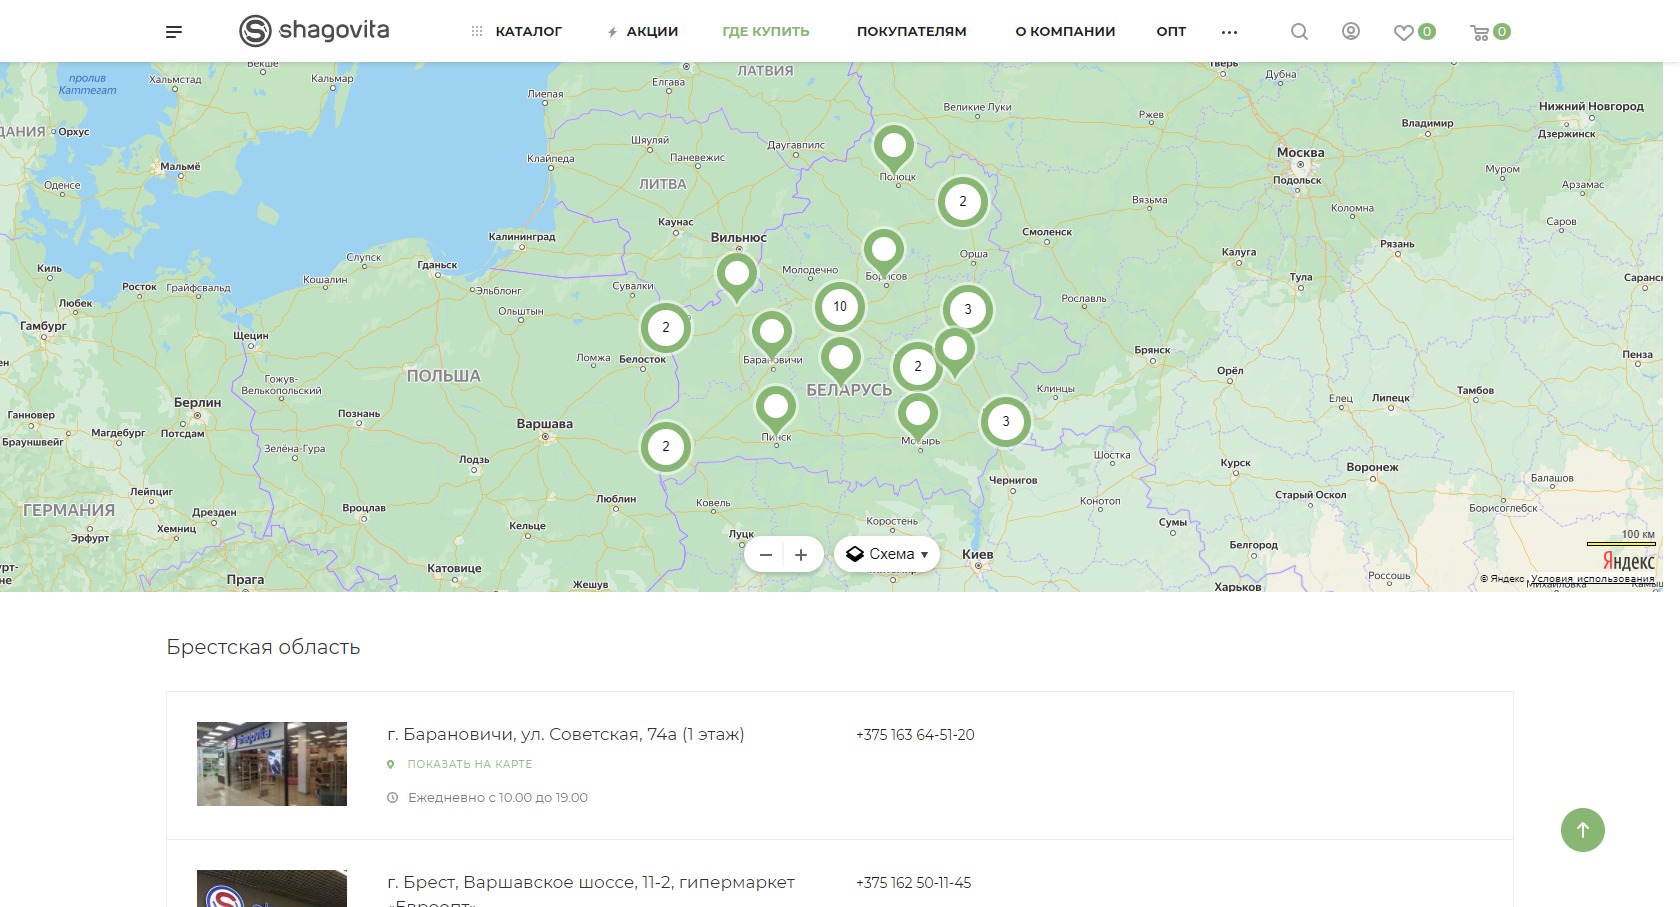Image resolution: width=1680 pixels, height=907 pixels.
Task: Click the scroll-to-top green arrow button
Action: click(1582, 830)
